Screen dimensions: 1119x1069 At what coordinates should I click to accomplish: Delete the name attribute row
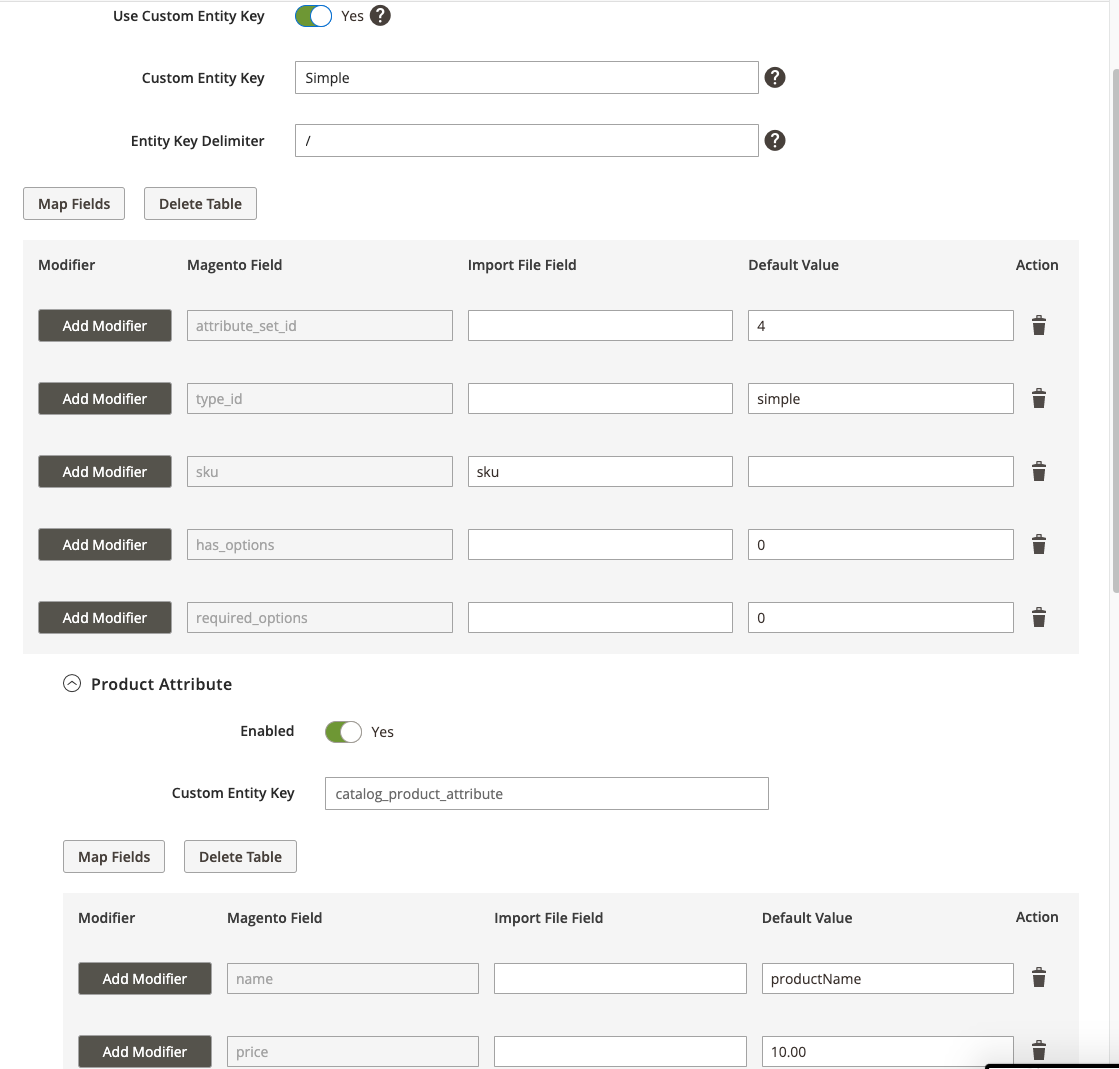coord(1039,978)
